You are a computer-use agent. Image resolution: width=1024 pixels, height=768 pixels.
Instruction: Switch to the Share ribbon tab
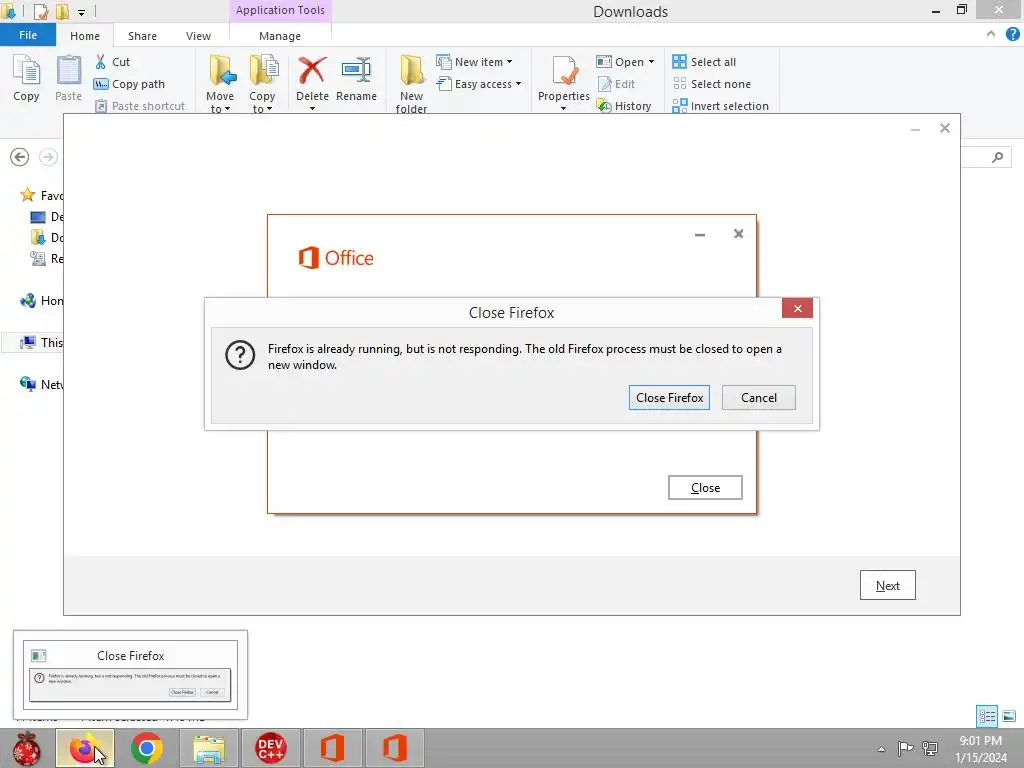pos(142,36)
